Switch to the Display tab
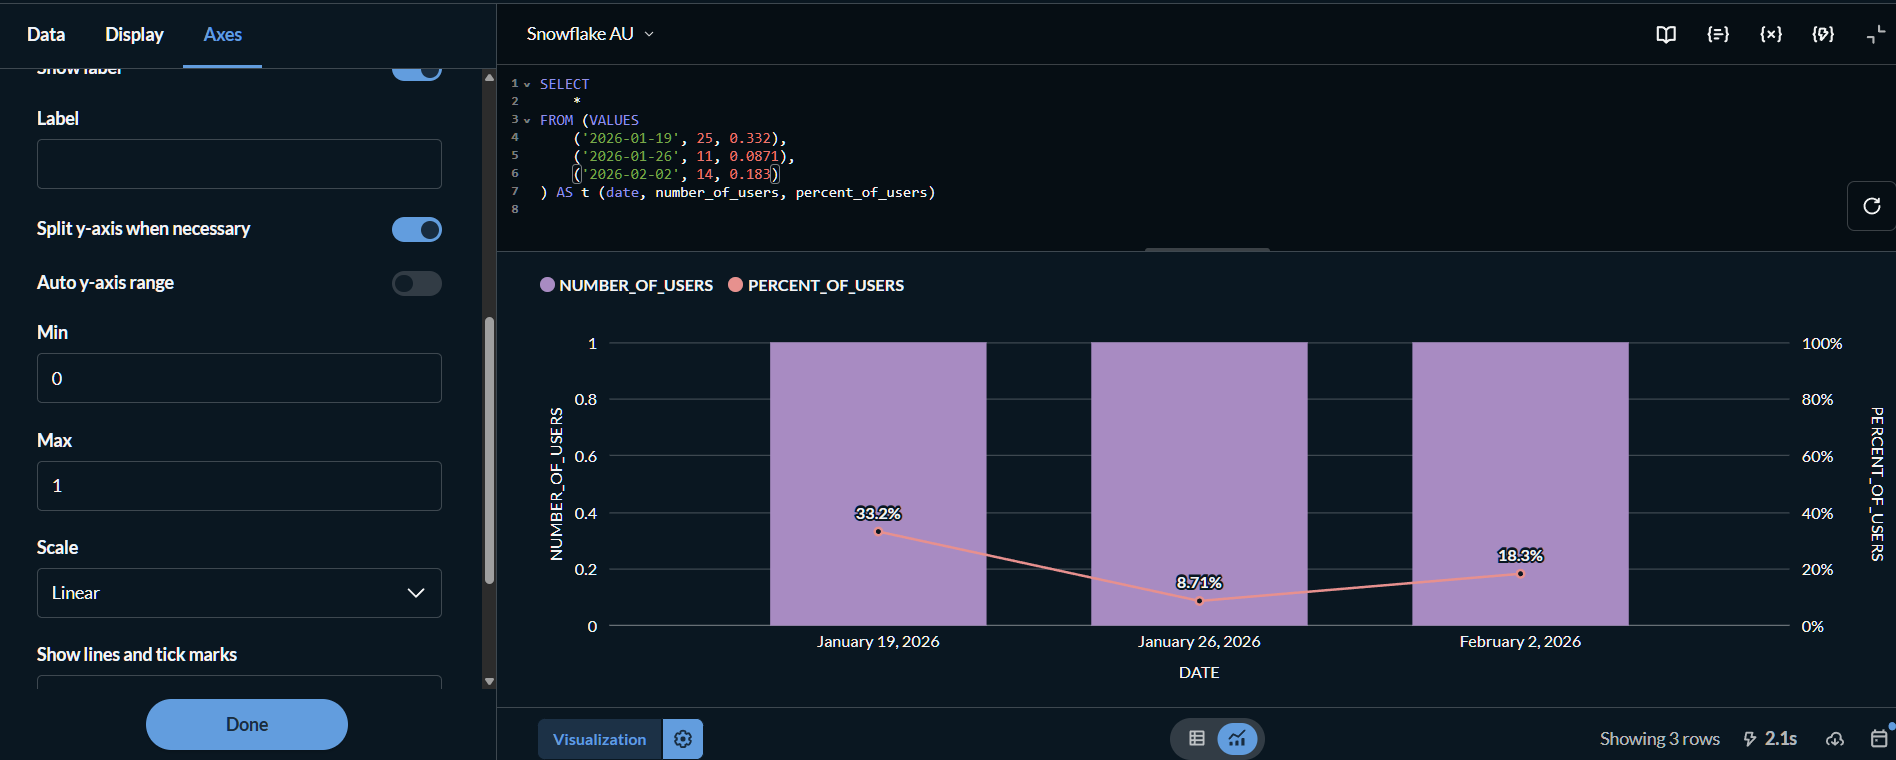The height and width of the screenshot is (760, 1896). (134, 34)
